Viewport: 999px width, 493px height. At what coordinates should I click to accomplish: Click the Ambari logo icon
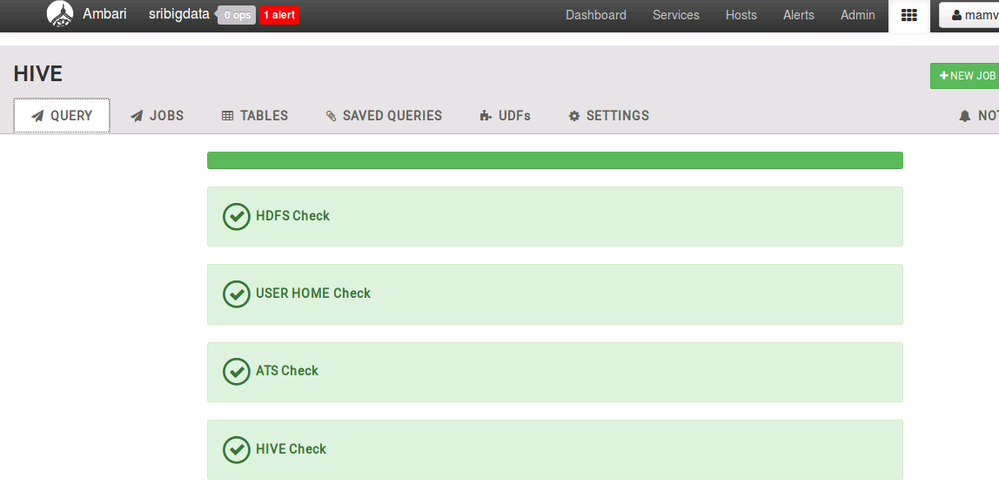point(60,15)
